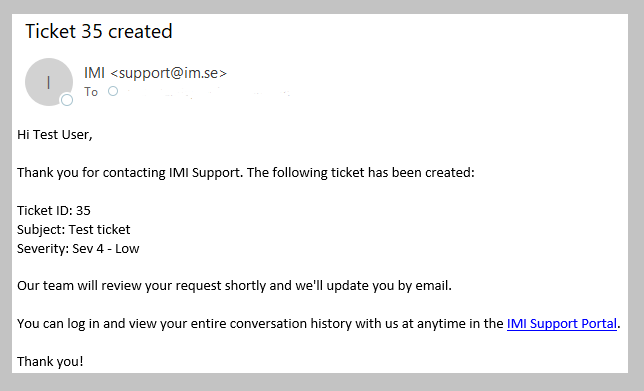Image resolution: width=644 pixels, height=391 pixels.
Task: Click the sender avatar with letter I
Action: pos(49,82)
